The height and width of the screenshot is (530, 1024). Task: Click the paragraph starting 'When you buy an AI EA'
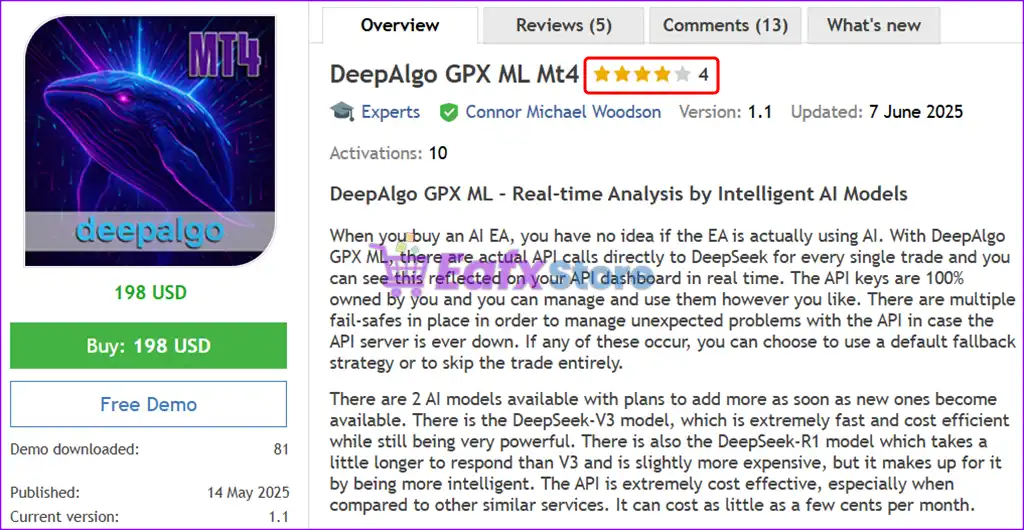[x=673, y=299]
